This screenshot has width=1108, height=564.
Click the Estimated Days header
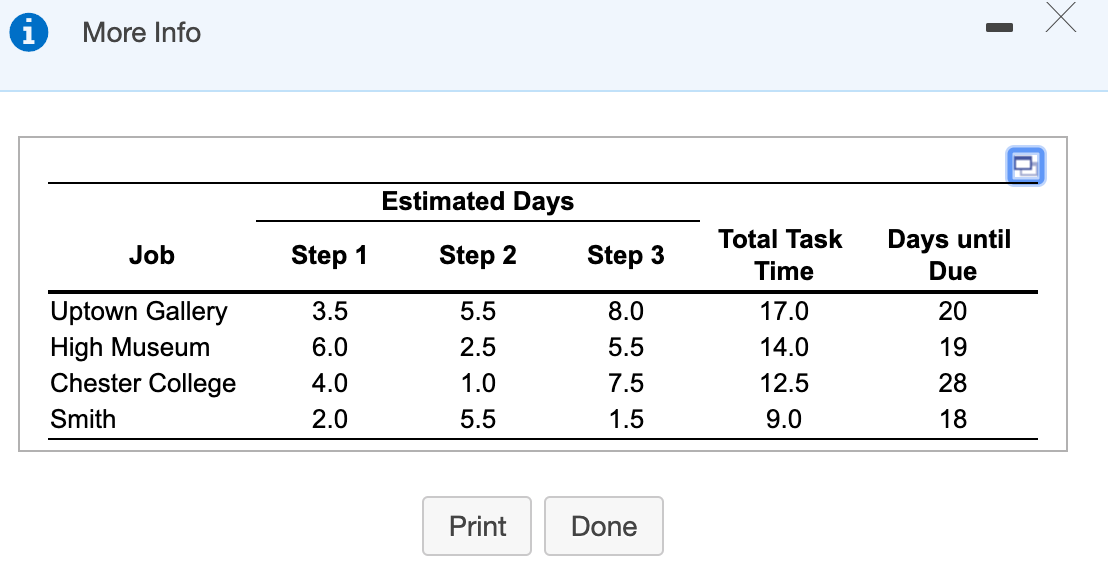478,201
